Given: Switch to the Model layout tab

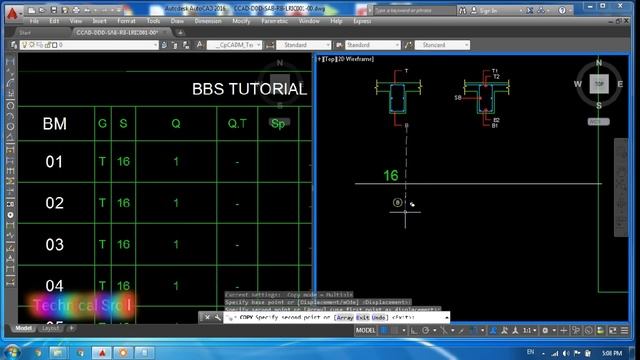Looking at the screenshot, I should click(x=23, y=328).
